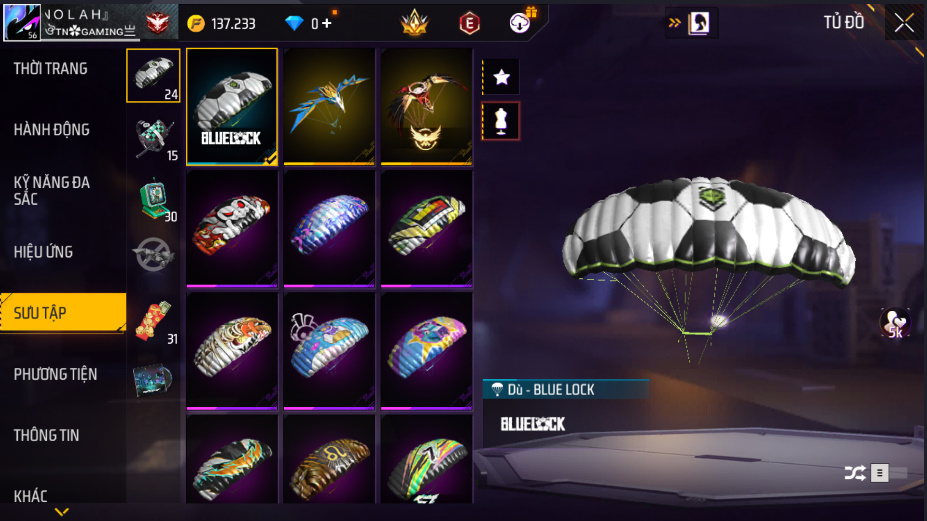Image resolution: width=927 pixels, height=521 pixels.
Task: Add diamonds with the plus button
Action: click(327, 24)
